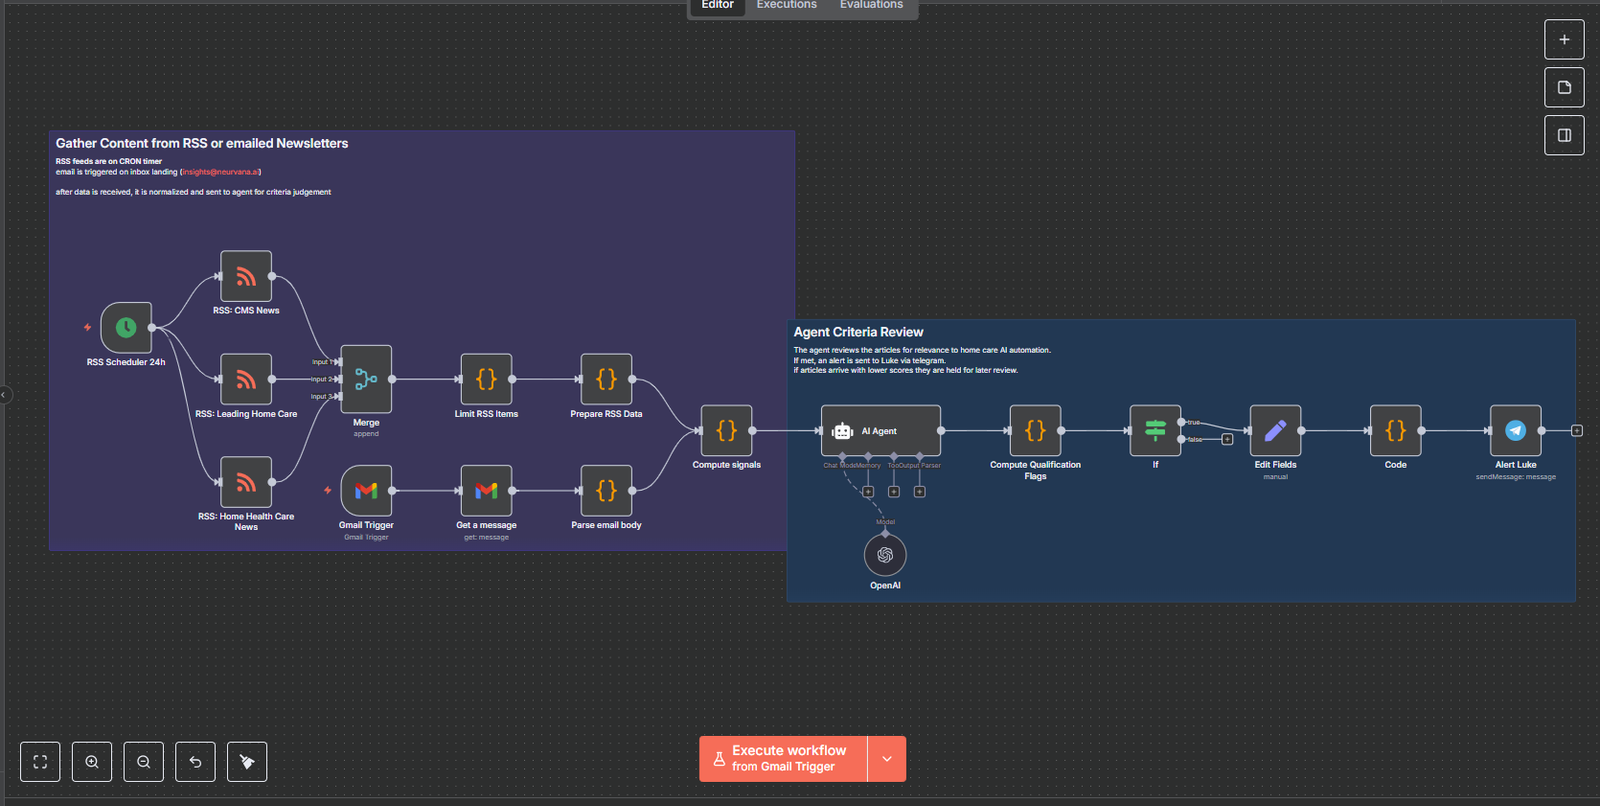Open the AI Agent node
This screenshot has height=806, width=1600.
tap(880, 431)
